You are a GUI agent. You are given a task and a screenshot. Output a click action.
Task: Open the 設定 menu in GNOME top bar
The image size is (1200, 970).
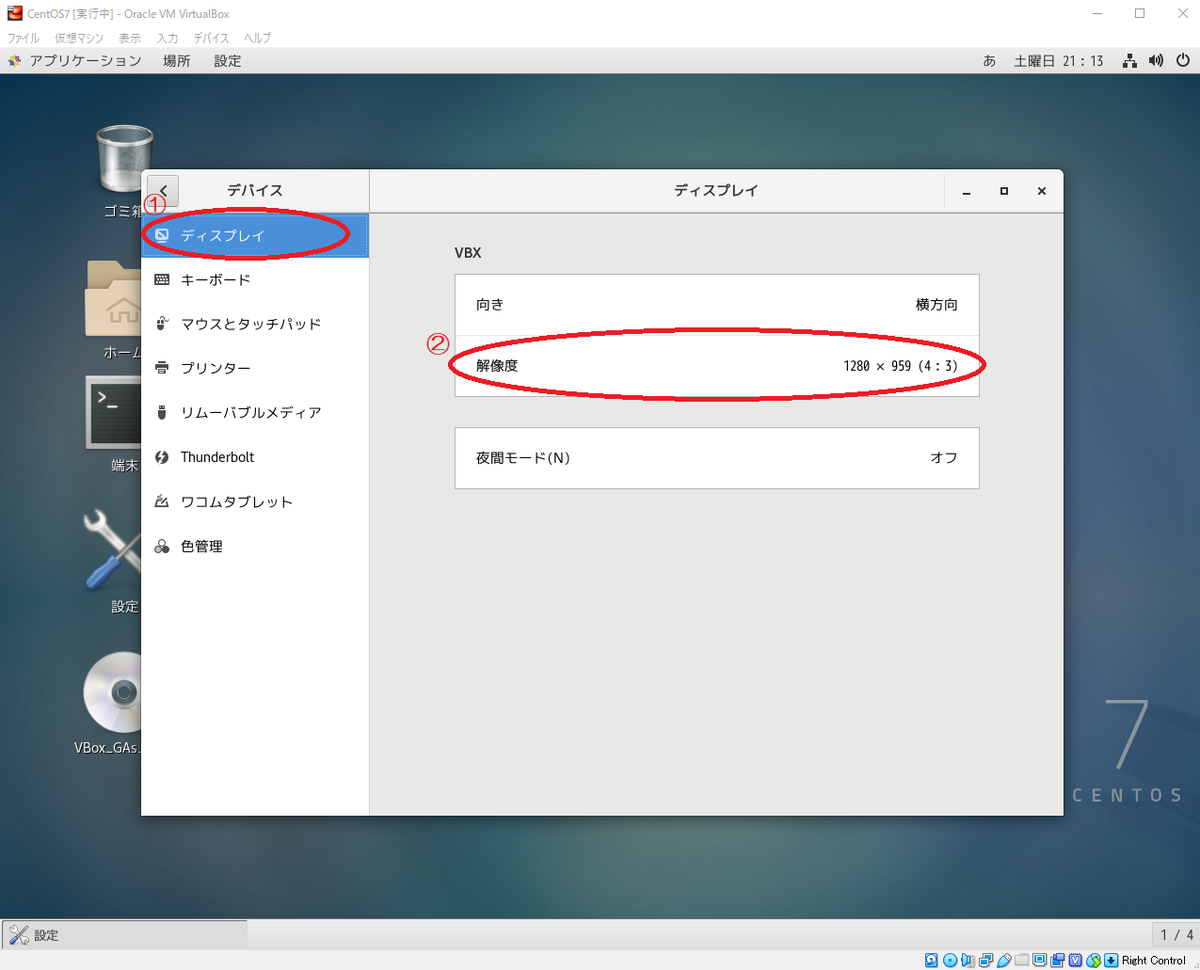(228, 61)
